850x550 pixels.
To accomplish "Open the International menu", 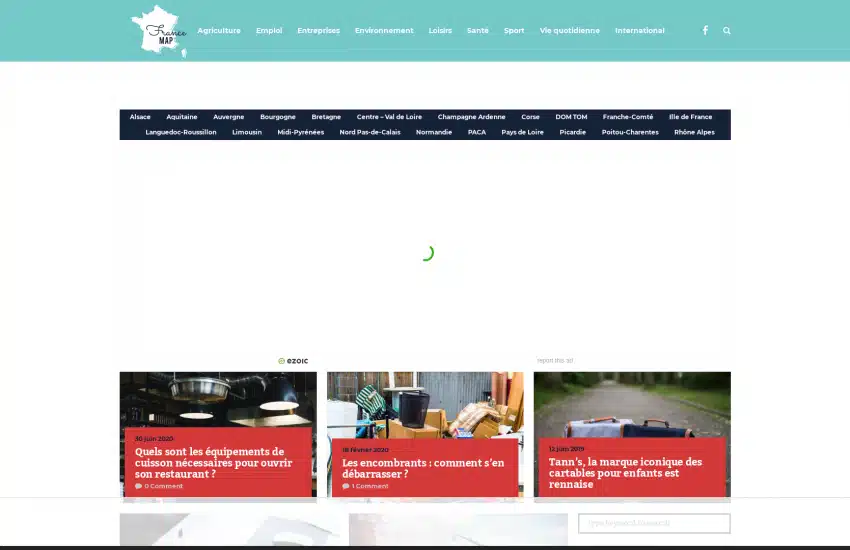I will pos(640,30).
